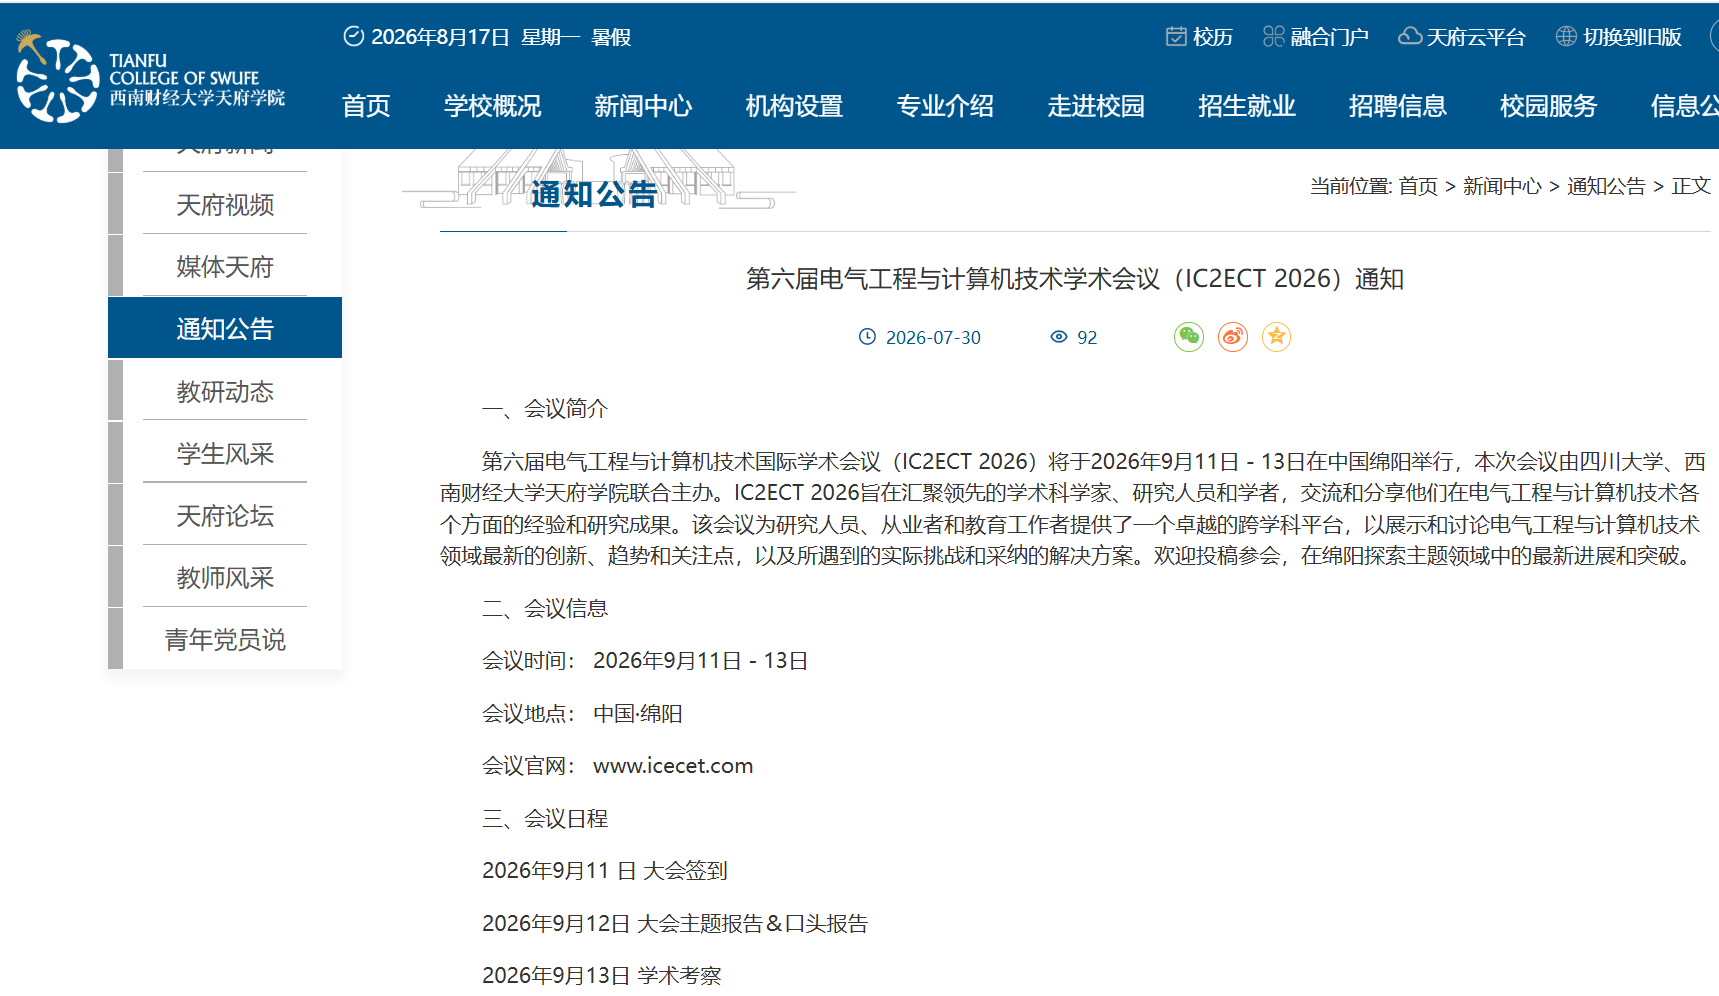1719x996 pixels.
Task: Select 天府论坛 in the sidebar
Action: [x=225, y=515]
